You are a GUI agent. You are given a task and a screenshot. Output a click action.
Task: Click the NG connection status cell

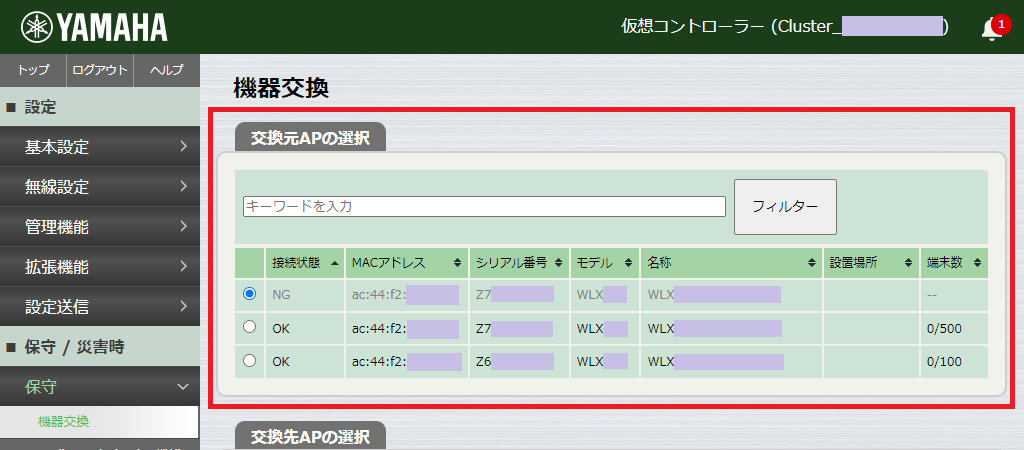(305, 295)
